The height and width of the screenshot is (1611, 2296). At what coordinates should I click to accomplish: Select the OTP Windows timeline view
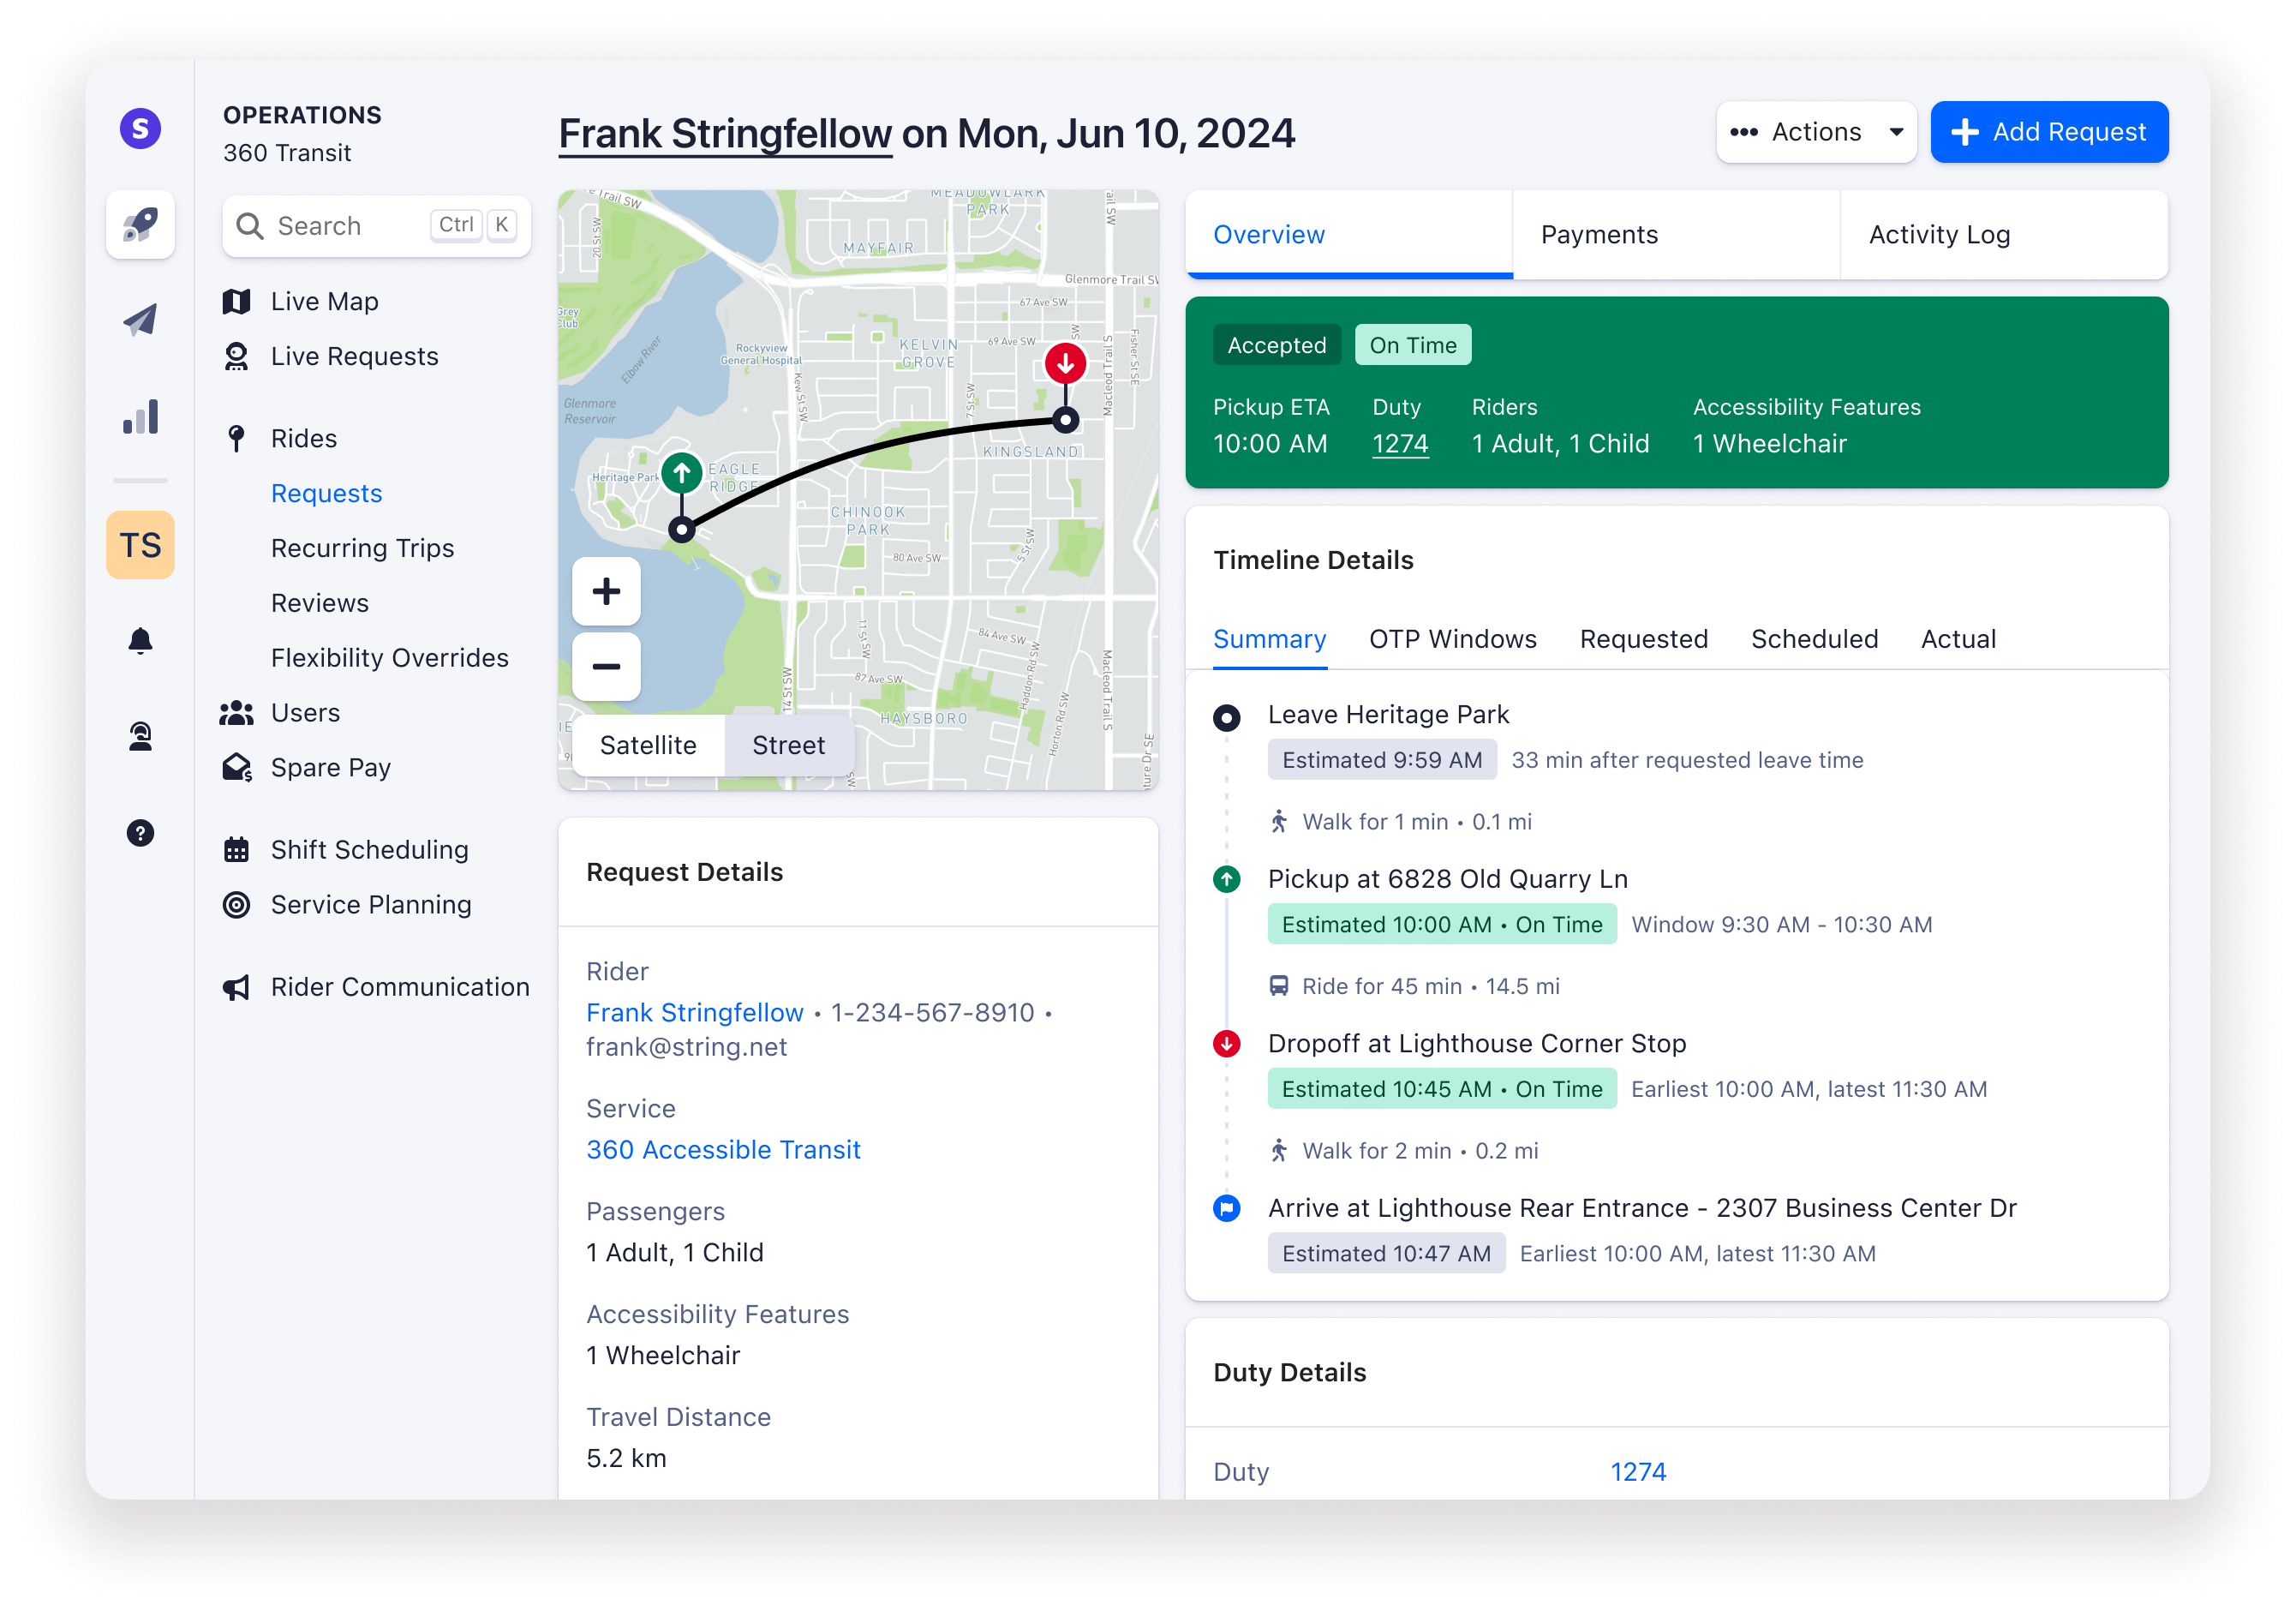pyautogui.click(x=1452, y=639)
